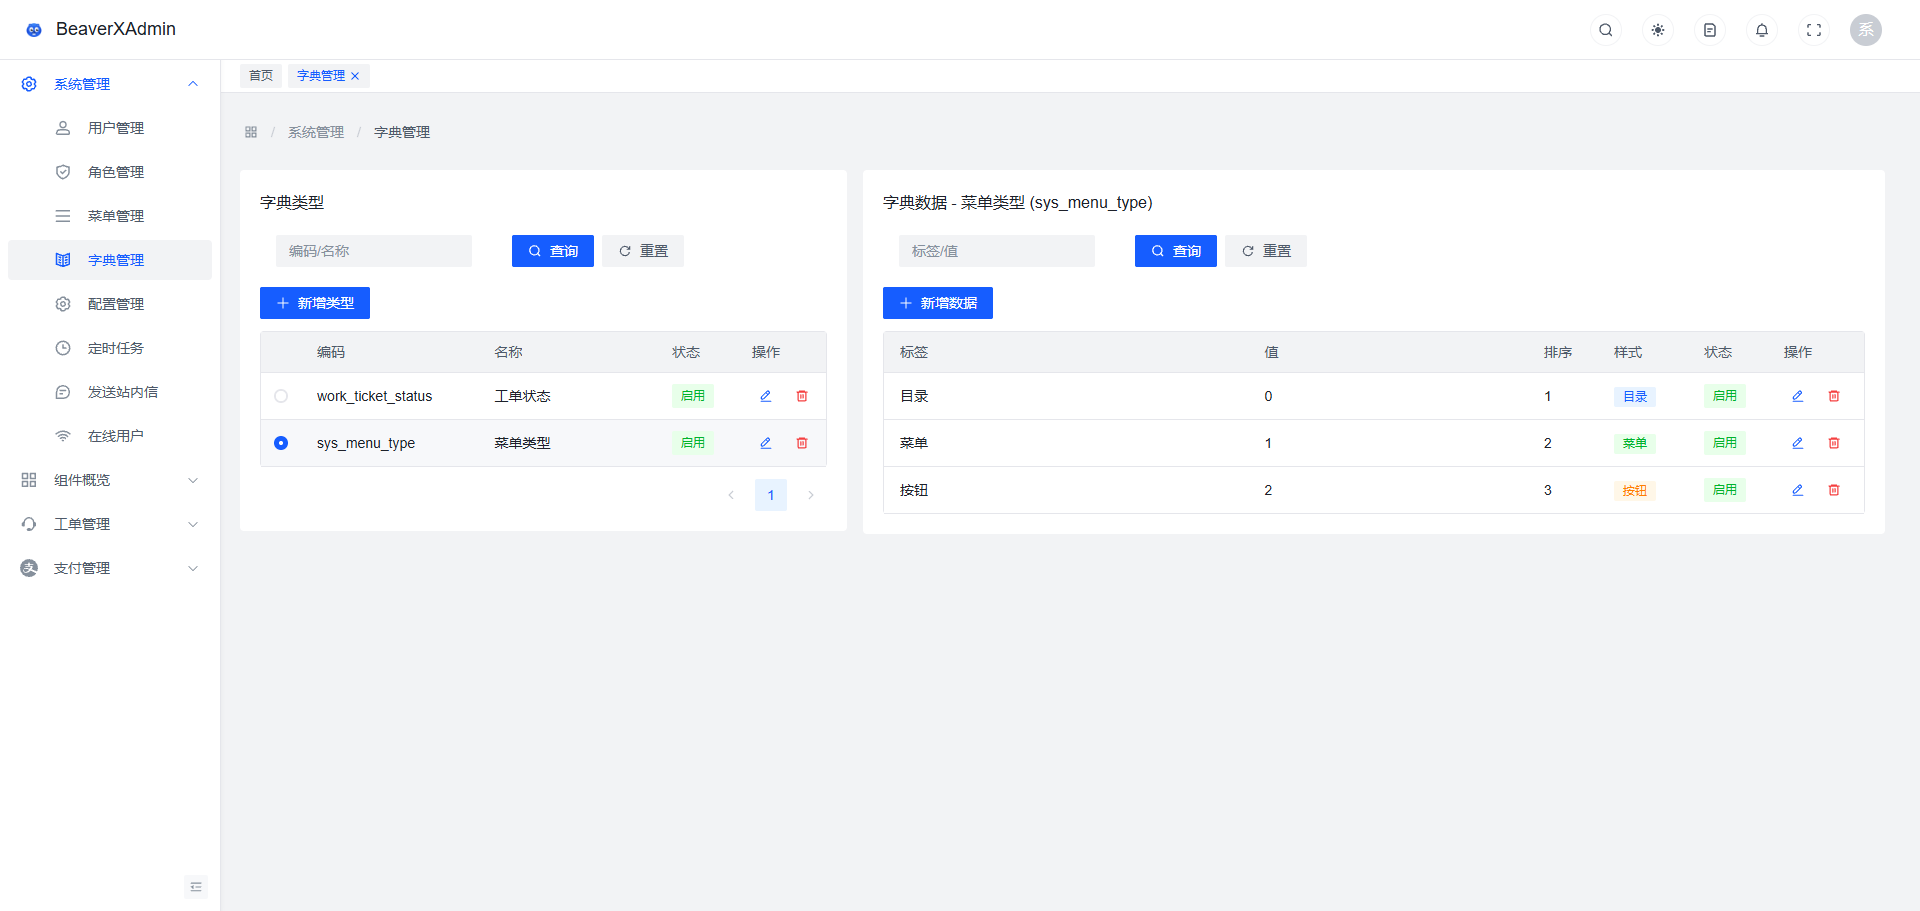Image resolution: width=1920 pixels, height=911 pixels.
Task: Click the 排序 column header
Action: tap(1558, 352)
